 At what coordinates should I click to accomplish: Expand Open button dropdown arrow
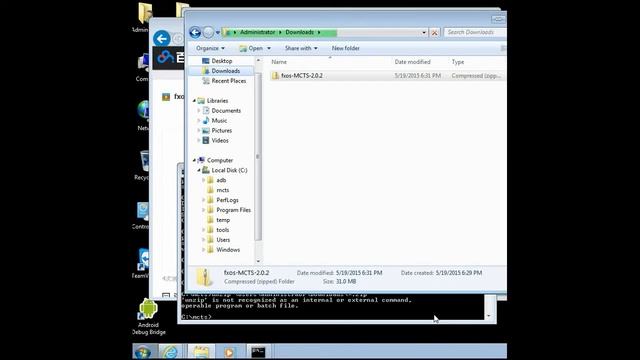pyautogui.click(x=269, y=48)
